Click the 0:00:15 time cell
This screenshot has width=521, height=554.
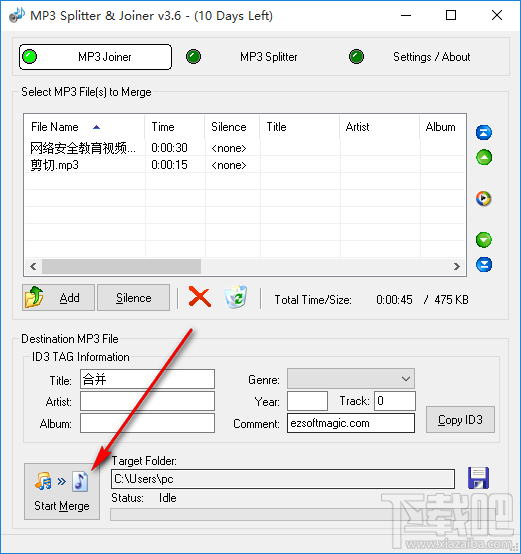[x=169, y=165]
